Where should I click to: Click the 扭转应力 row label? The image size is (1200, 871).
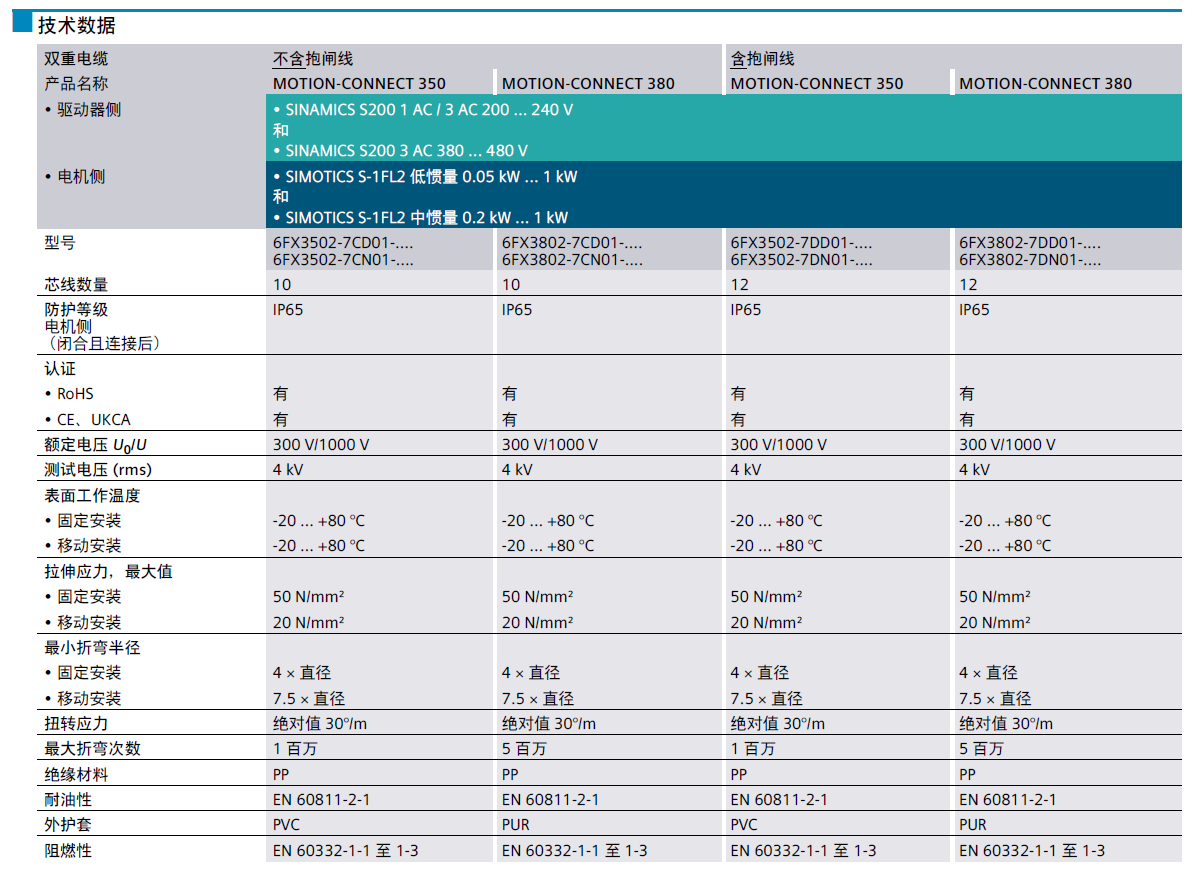tap(76, 723)
